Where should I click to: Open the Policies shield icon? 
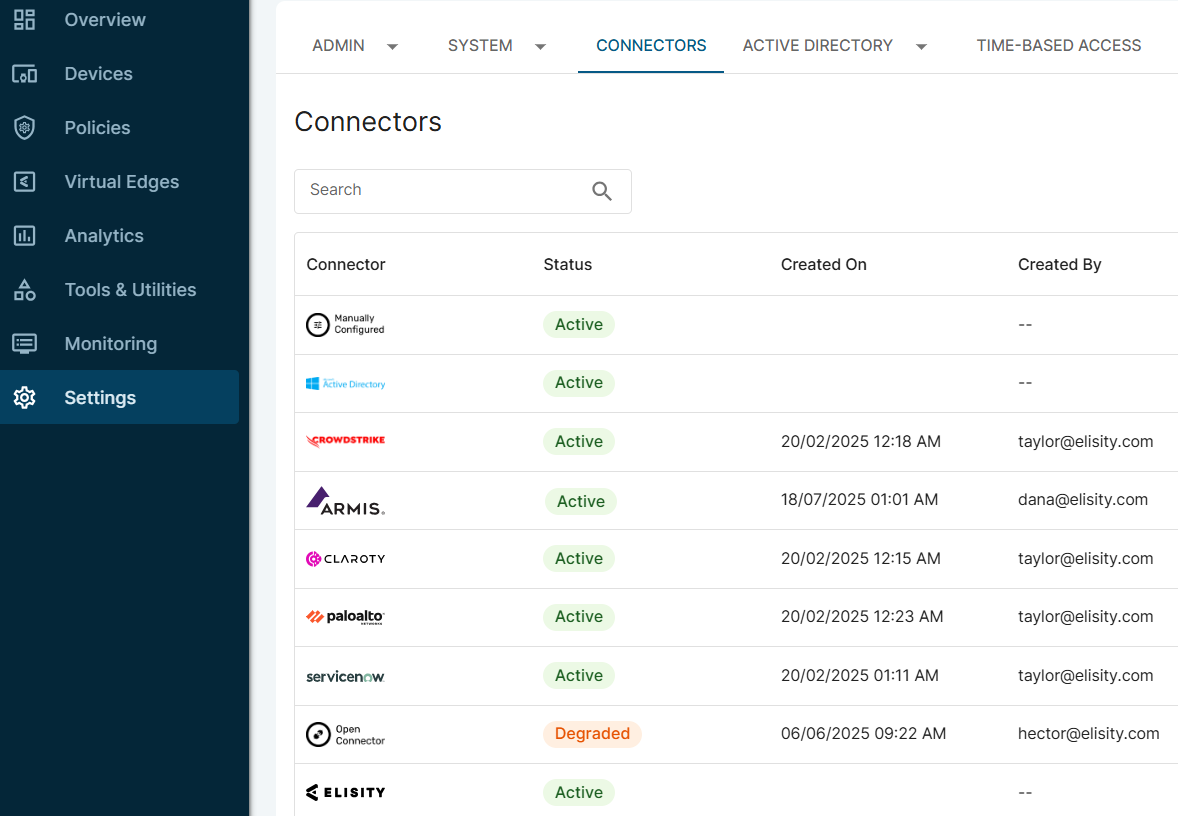pos(24,127)
